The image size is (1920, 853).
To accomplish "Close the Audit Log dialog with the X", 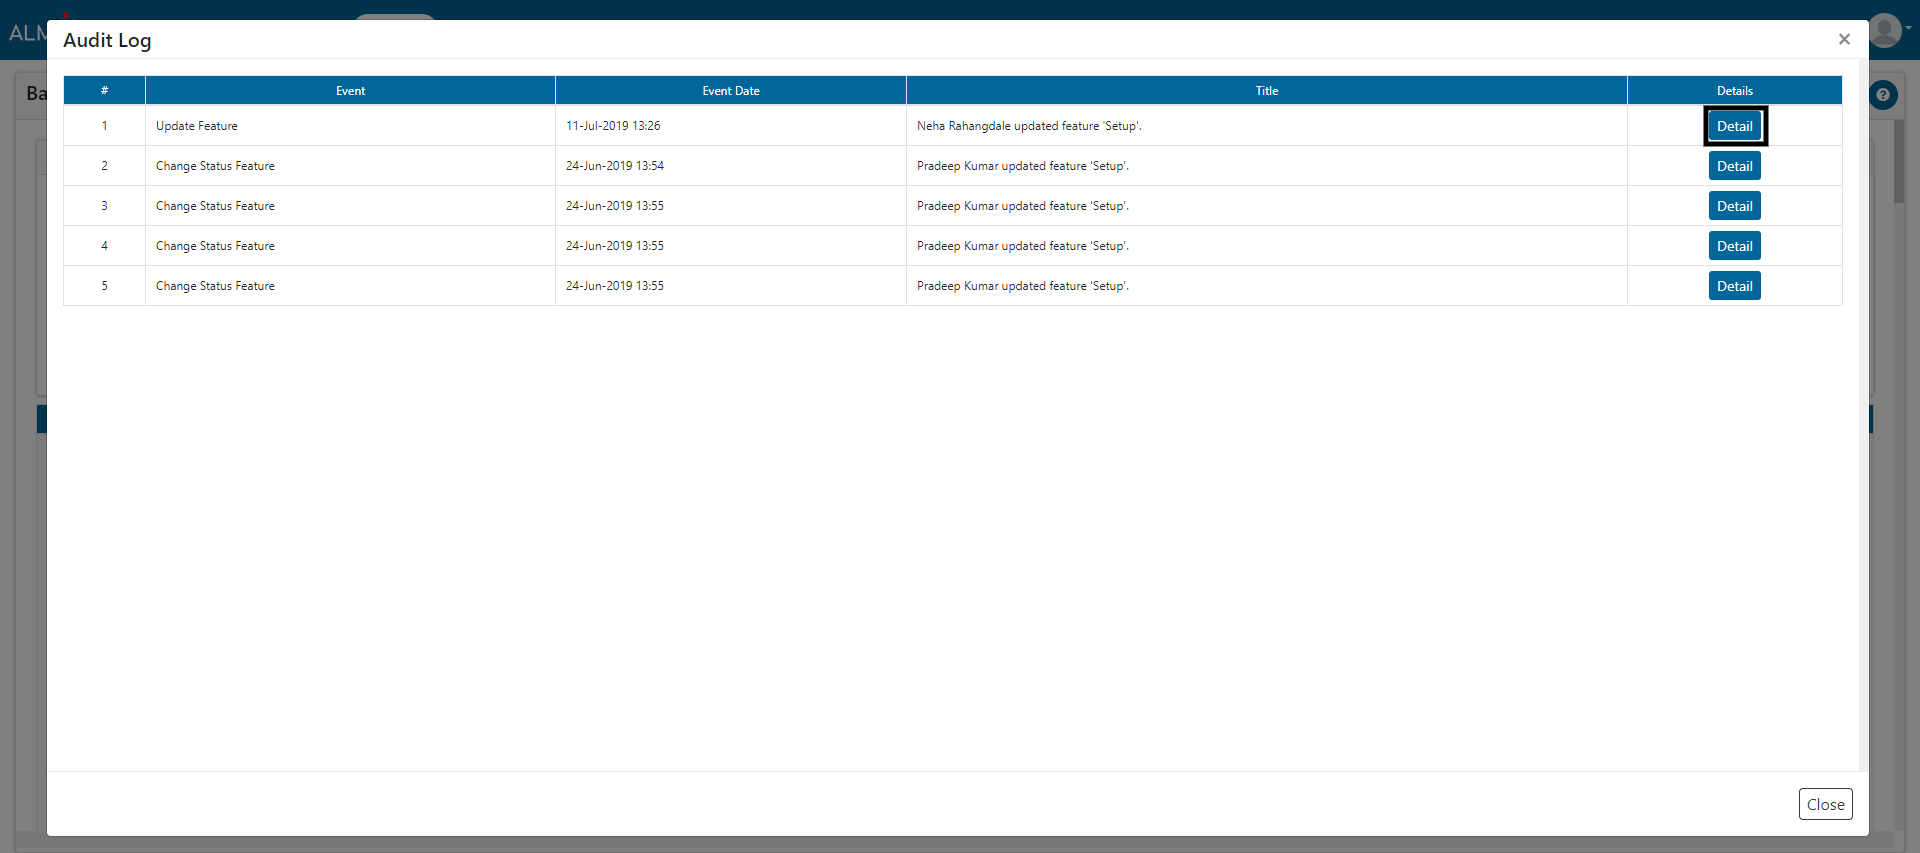I will [1844, 39].
